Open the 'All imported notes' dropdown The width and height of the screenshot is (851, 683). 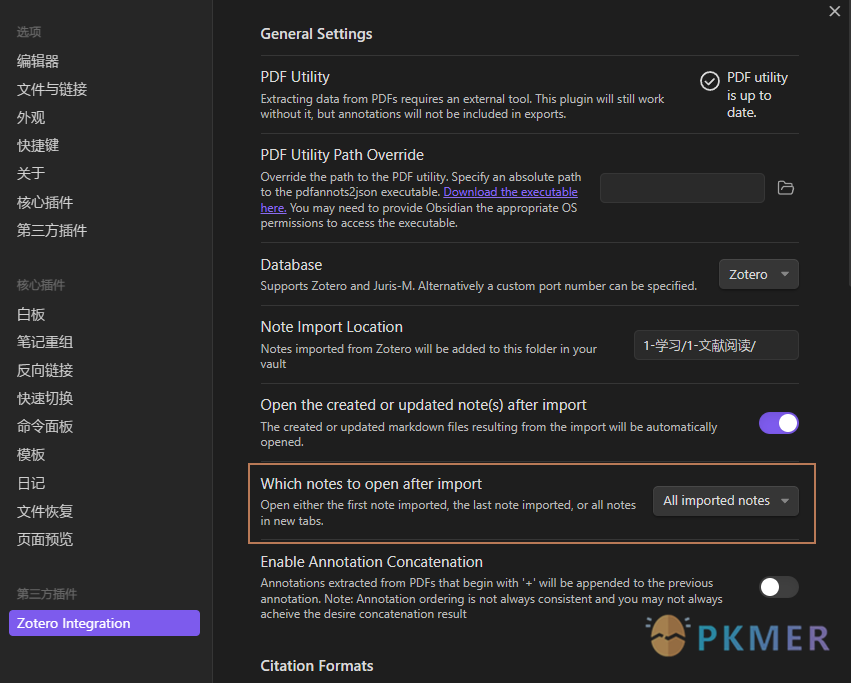pos(726,501)
